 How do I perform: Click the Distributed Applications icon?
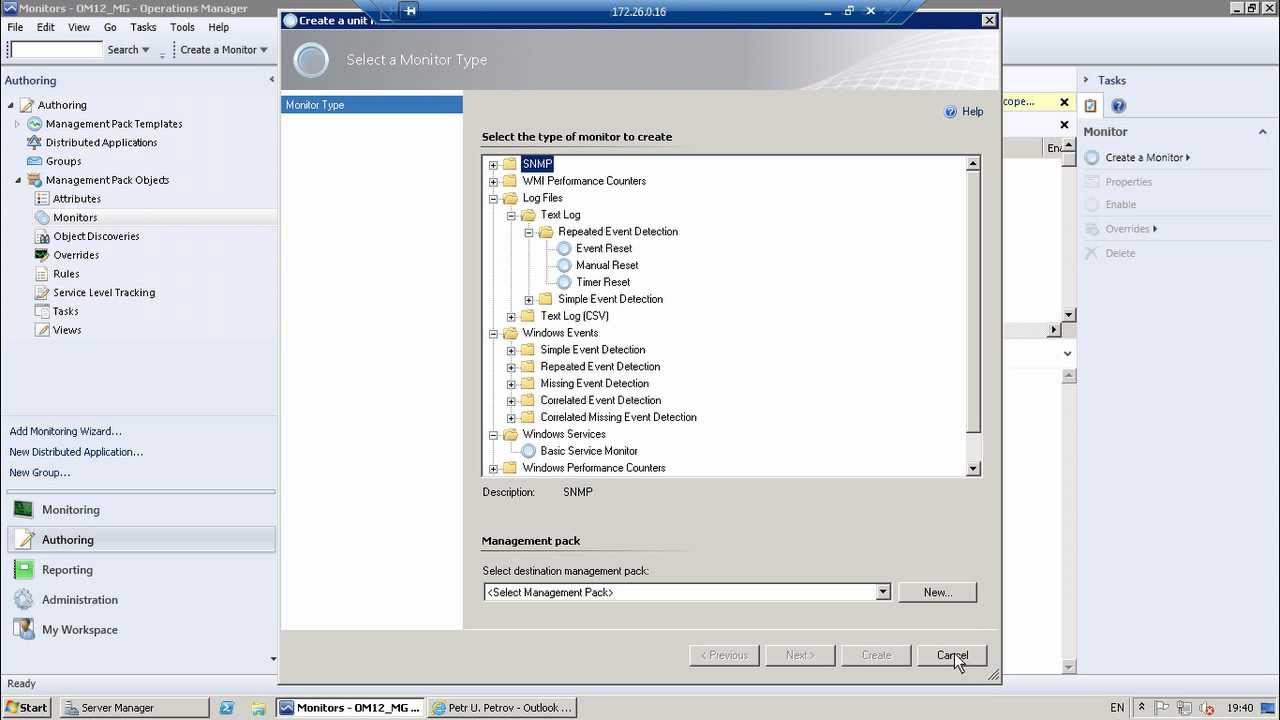(35, 142)
